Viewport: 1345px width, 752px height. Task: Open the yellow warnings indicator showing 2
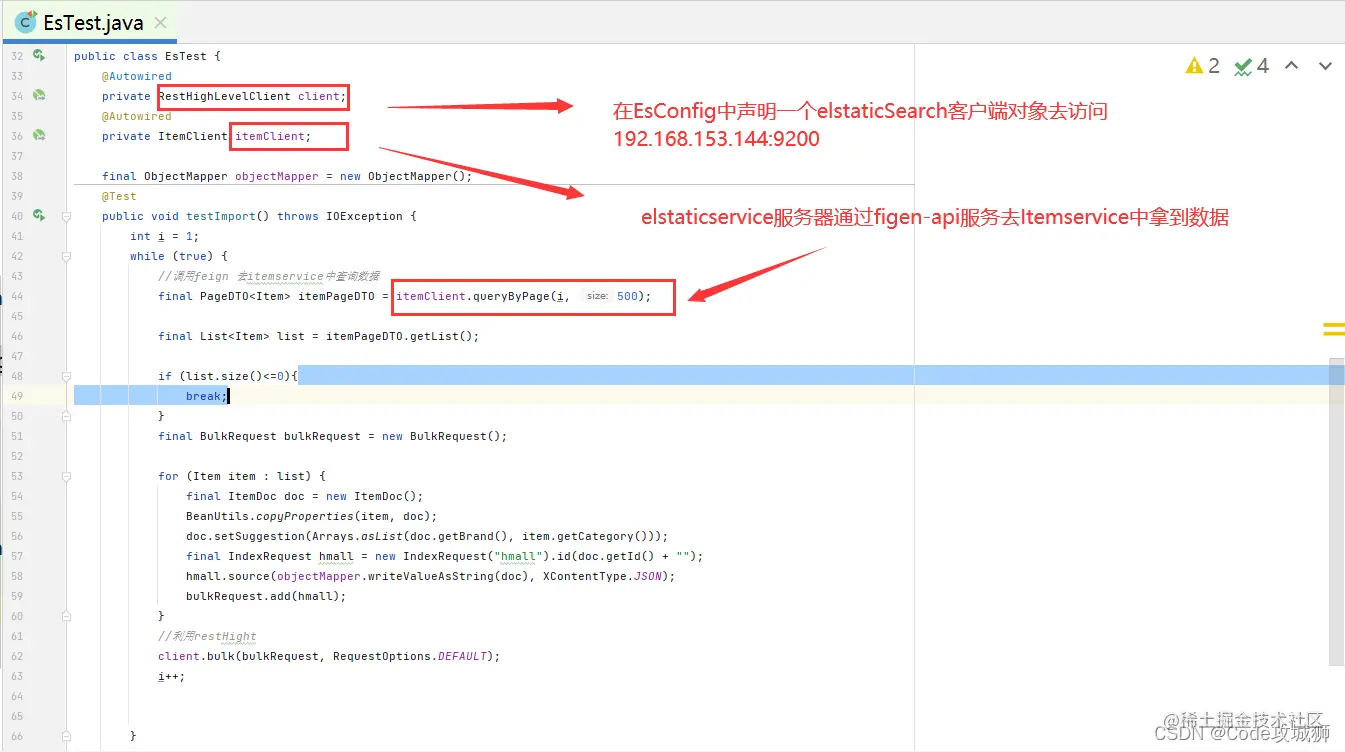(1203, 66)
